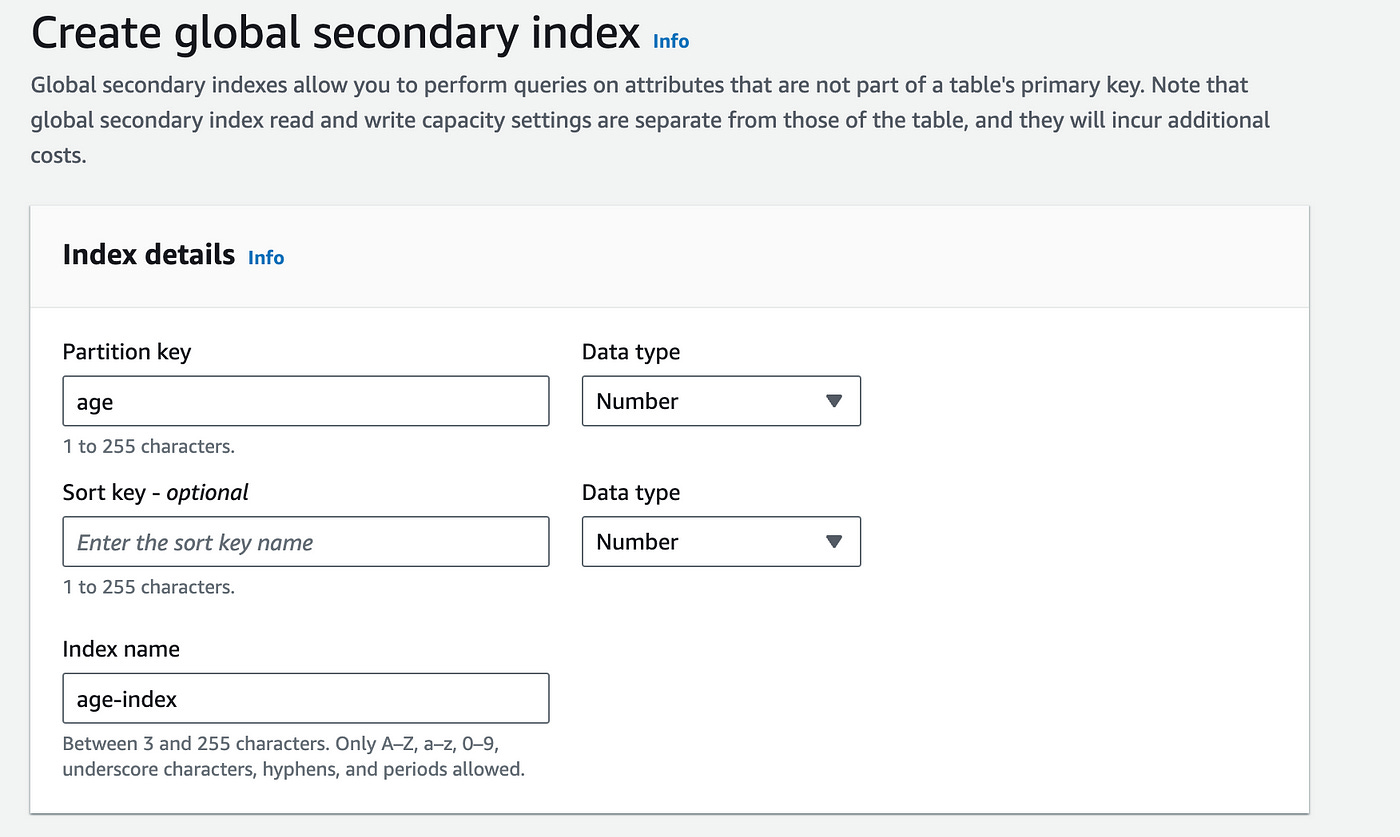Click the character limit hint under Partition key

[148, 446]
